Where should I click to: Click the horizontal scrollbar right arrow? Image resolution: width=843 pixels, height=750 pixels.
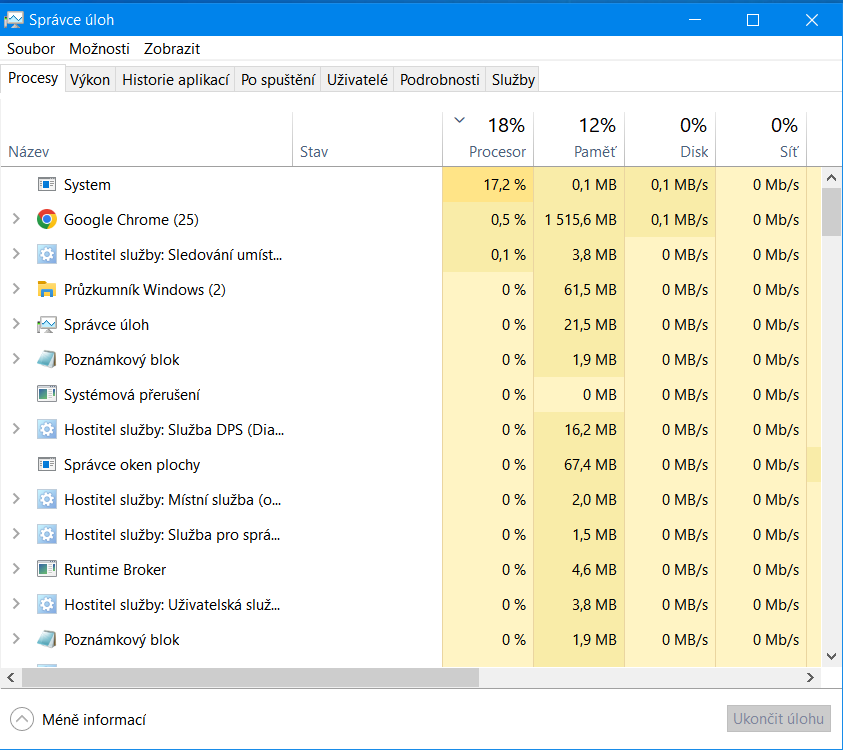click(x=811, y=678)
